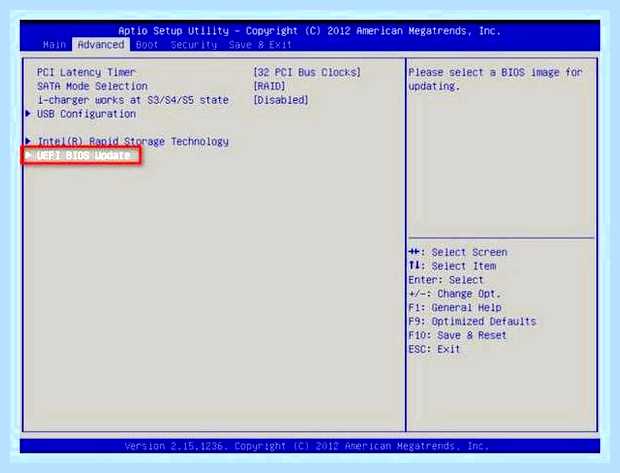Click the F1: General Help hint
620x473 pixels.
pyautogui.click(x=455, y=308)
